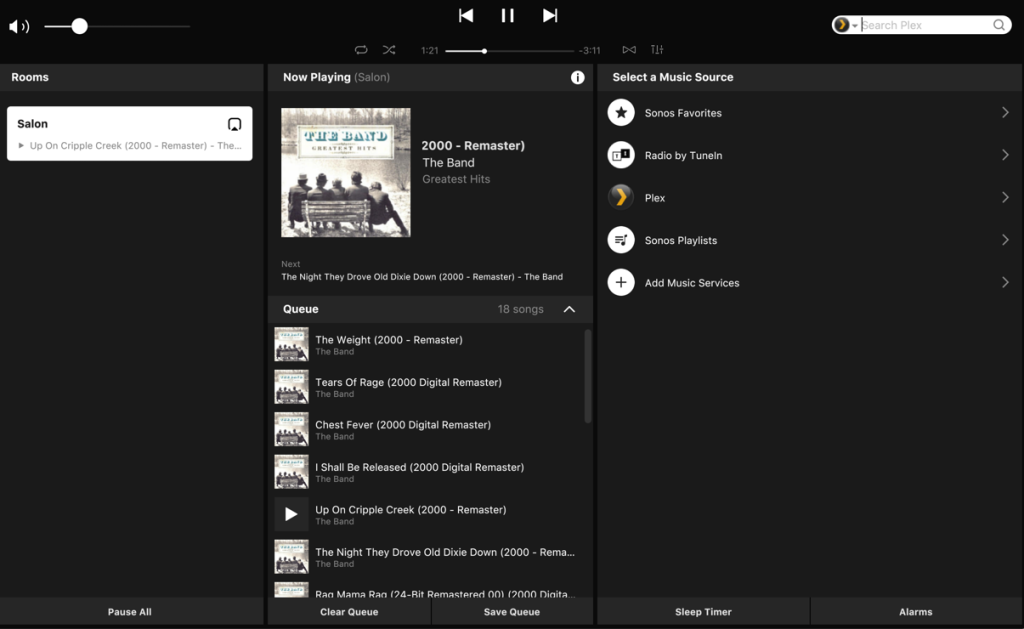
Task: Open Radio by TuneIn source
Action: (810, 155)
